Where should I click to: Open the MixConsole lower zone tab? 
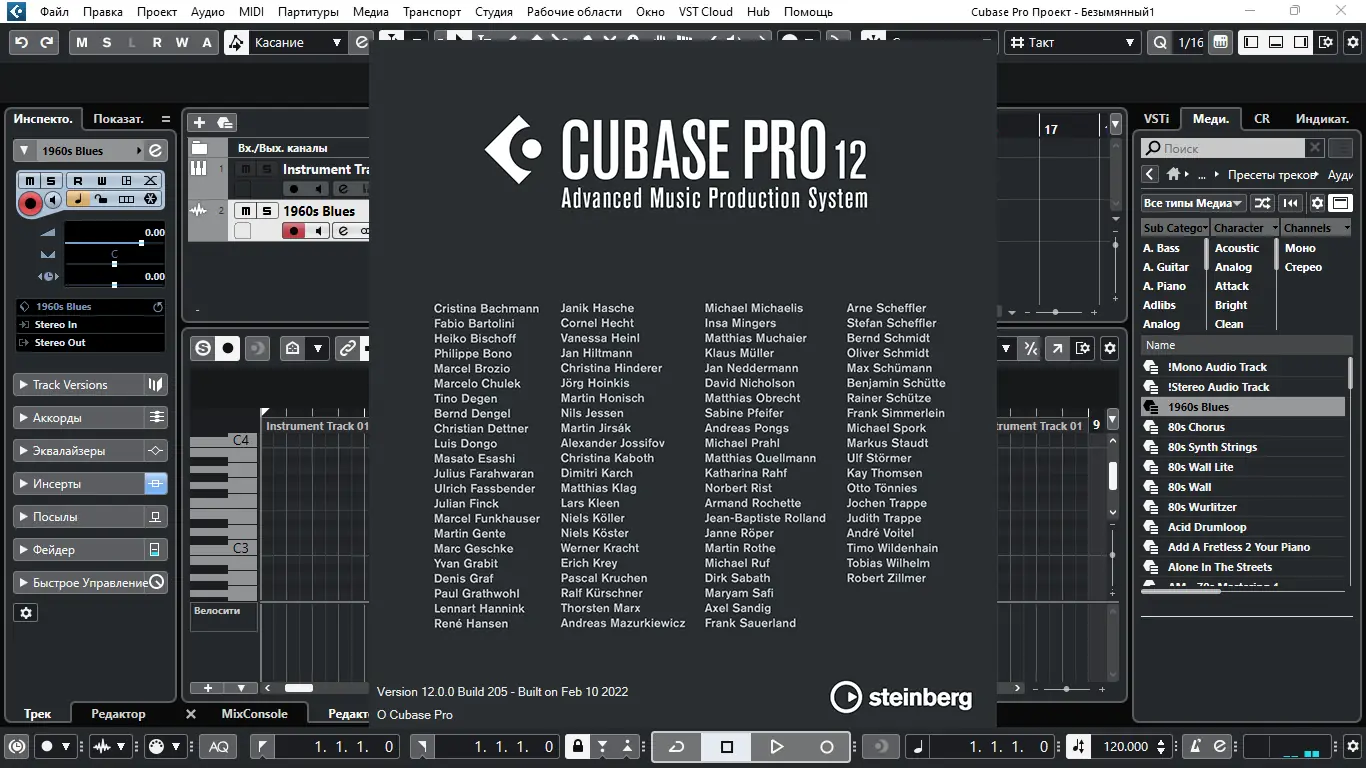tap(254, 714)
